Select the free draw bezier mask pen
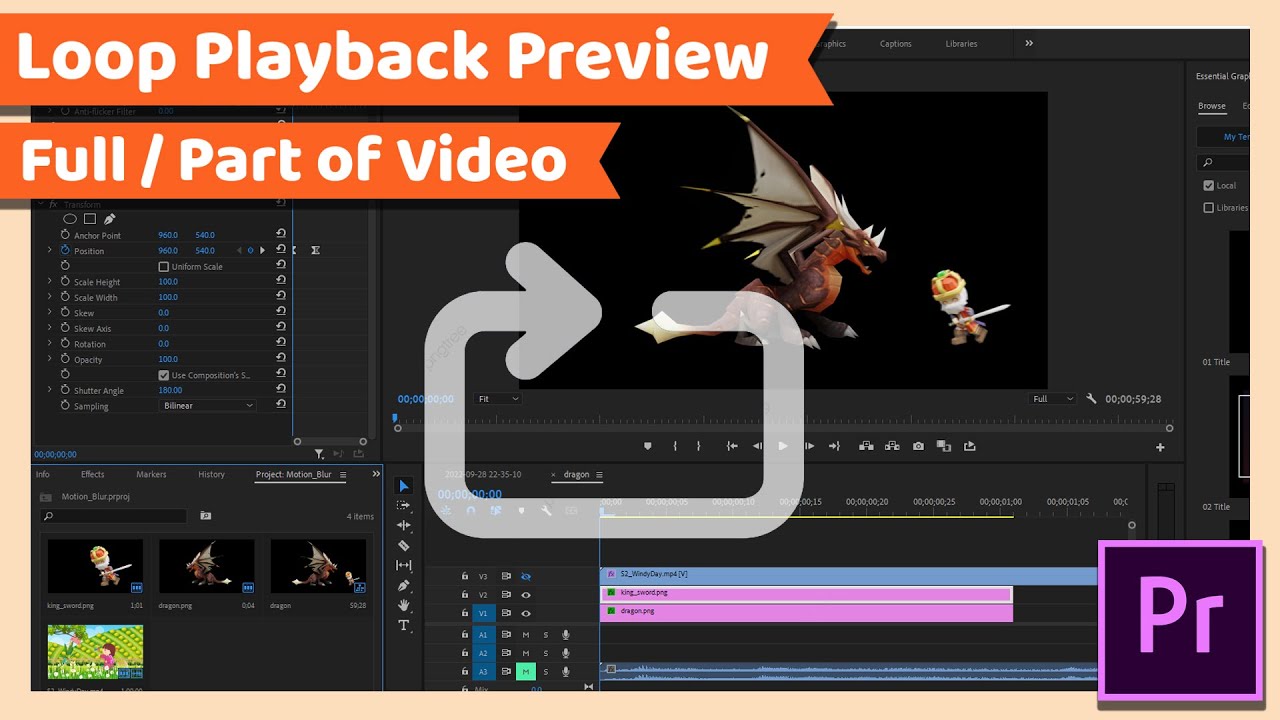Image resolution: width=1280 pixels, height=720 pixels. [x=109, y=219]
